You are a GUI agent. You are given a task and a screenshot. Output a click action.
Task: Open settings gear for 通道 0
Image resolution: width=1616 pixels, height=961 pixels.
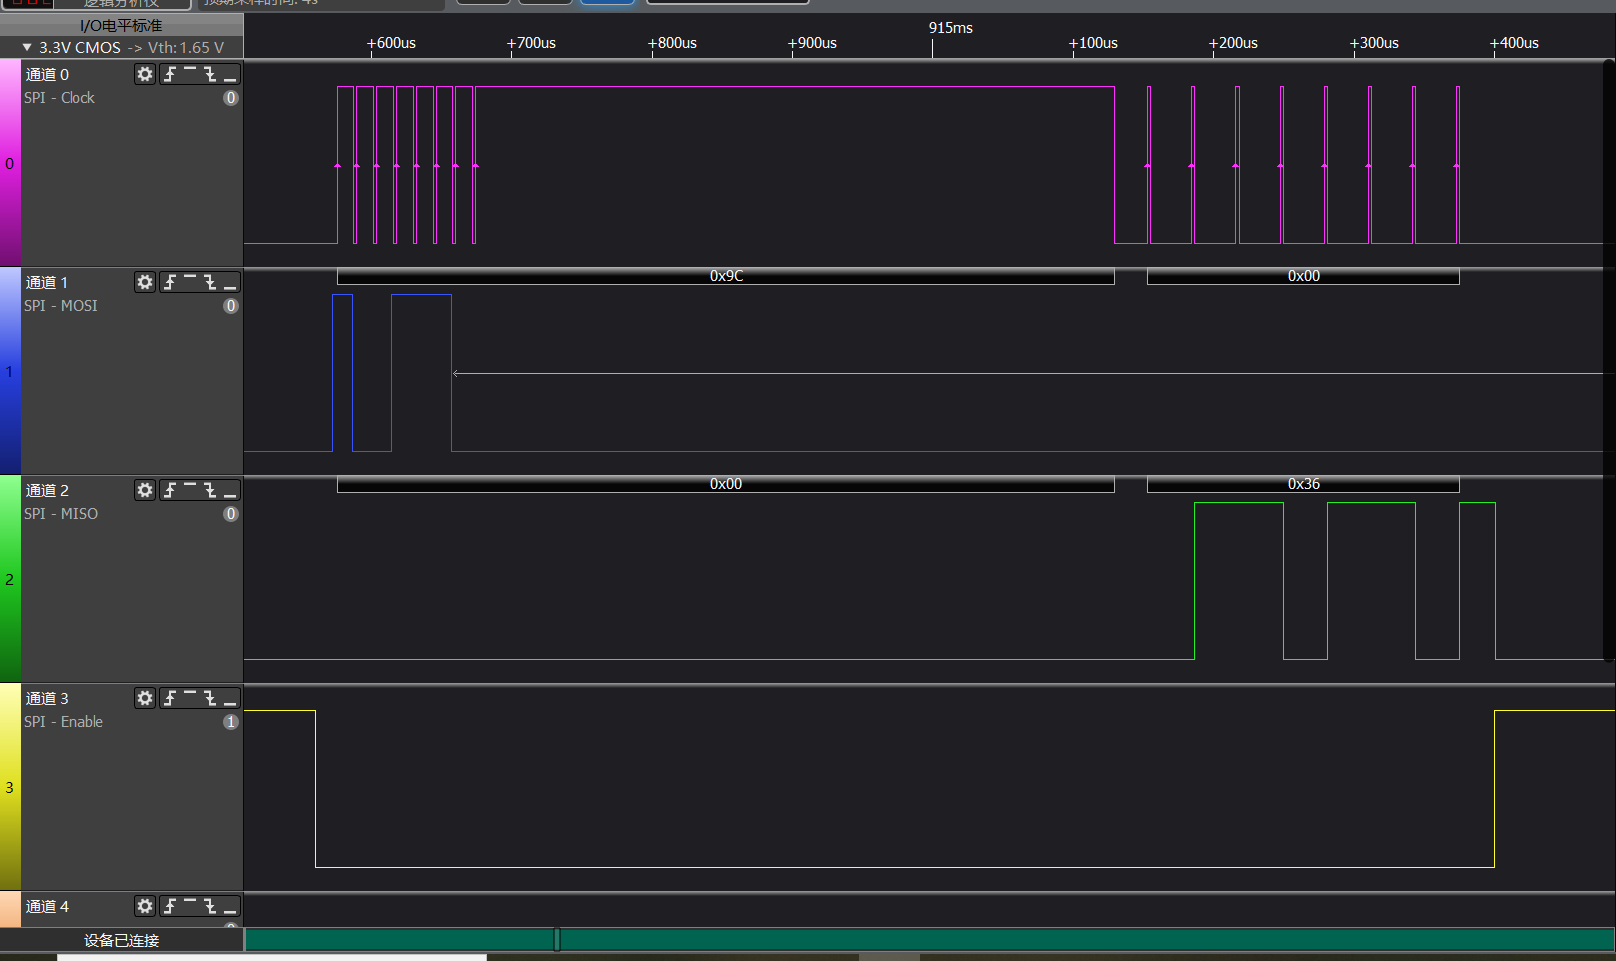tap(145, 74)
